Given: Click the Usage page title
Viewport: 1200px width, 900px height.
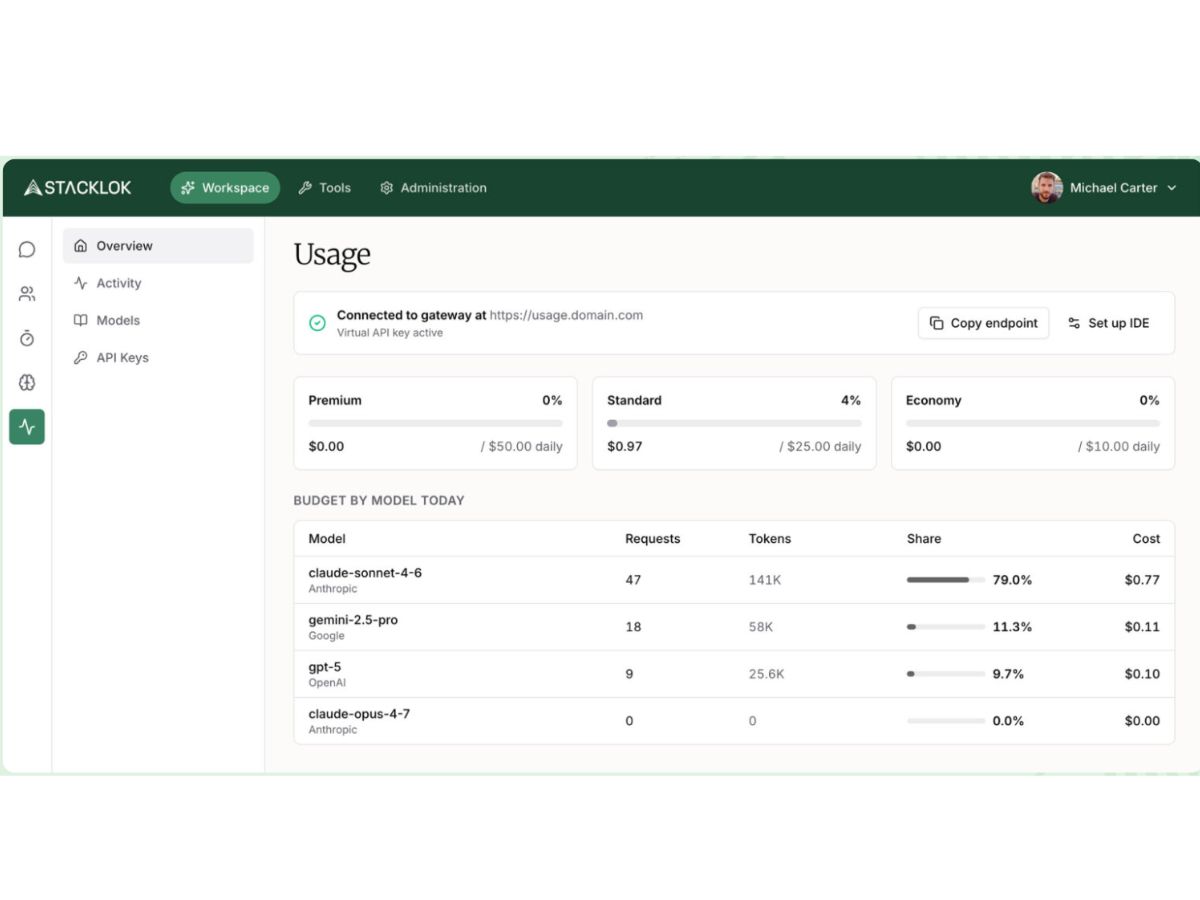Looking at the screenshot, I should coord(332,255).
